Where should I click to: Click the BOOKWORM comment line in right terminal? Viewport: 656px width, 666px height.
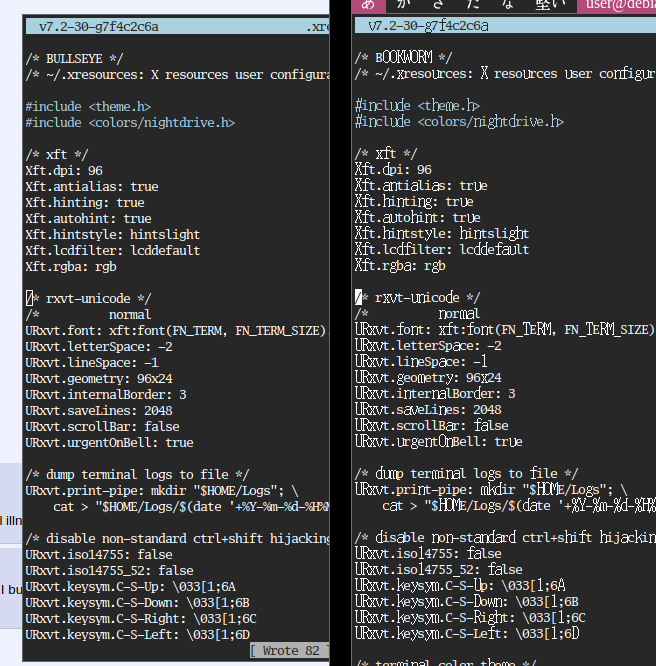(x=403, y=57)
